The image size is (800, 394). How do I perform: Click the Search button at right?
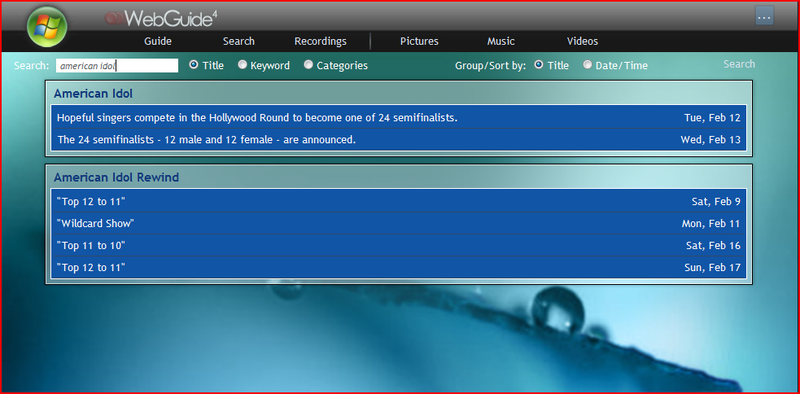[x=739, y=64]
